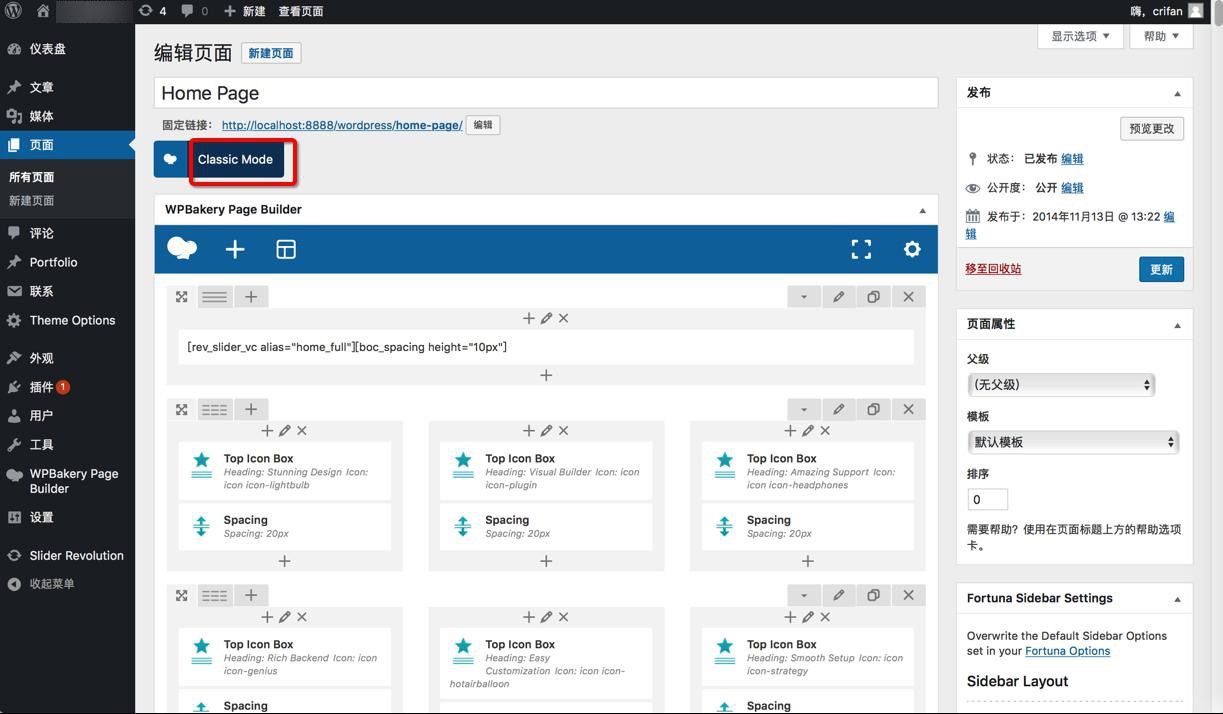
Task: Select Top Icon Box Visual Builder element
Action: (546, 471)
